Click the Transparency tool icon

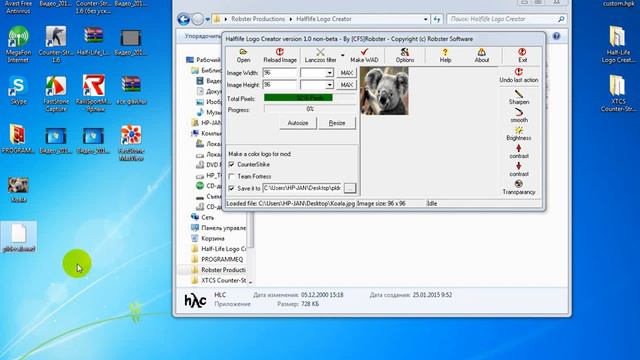519,184
